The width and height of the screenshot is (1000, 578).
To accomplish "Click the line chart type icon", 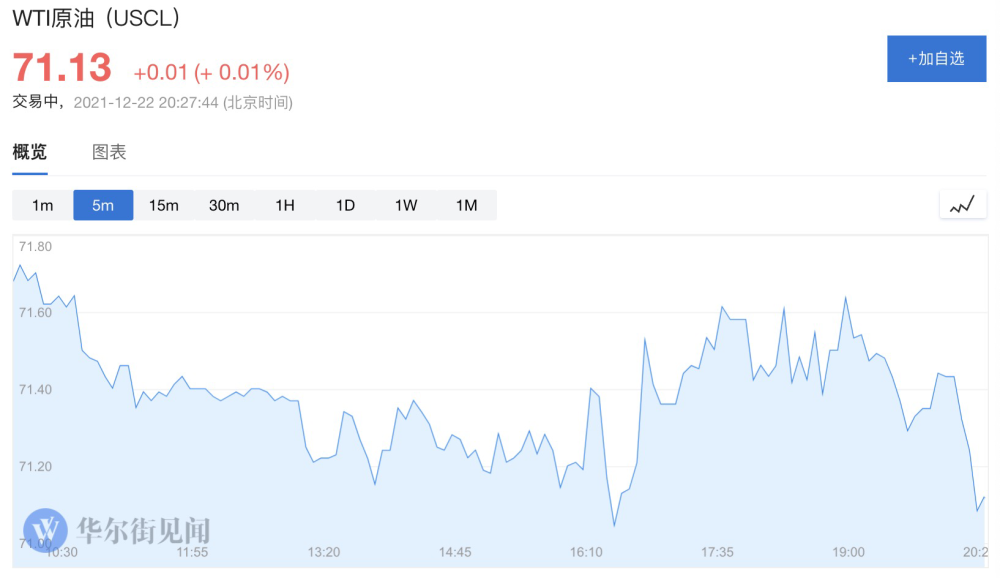I will 961,205.
